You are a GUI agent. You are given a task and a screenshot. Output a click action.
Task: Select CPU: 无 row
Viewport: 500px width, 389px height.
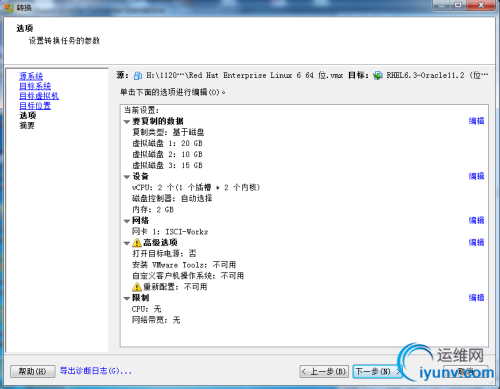(146, 309)
